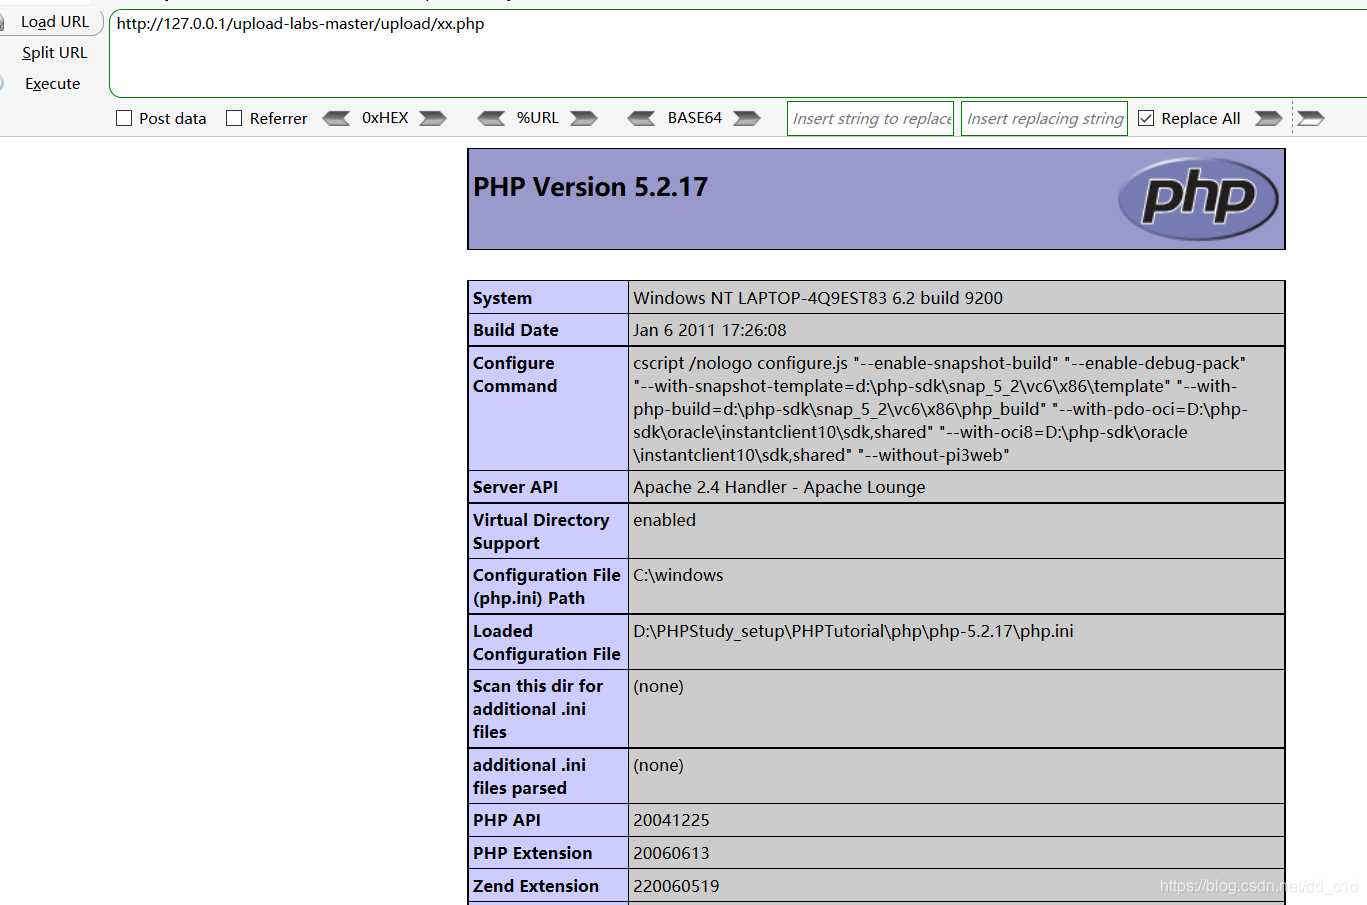Open the 0xHEX encoding menu
Screen dimensions: 1367x905
point(385,118)
